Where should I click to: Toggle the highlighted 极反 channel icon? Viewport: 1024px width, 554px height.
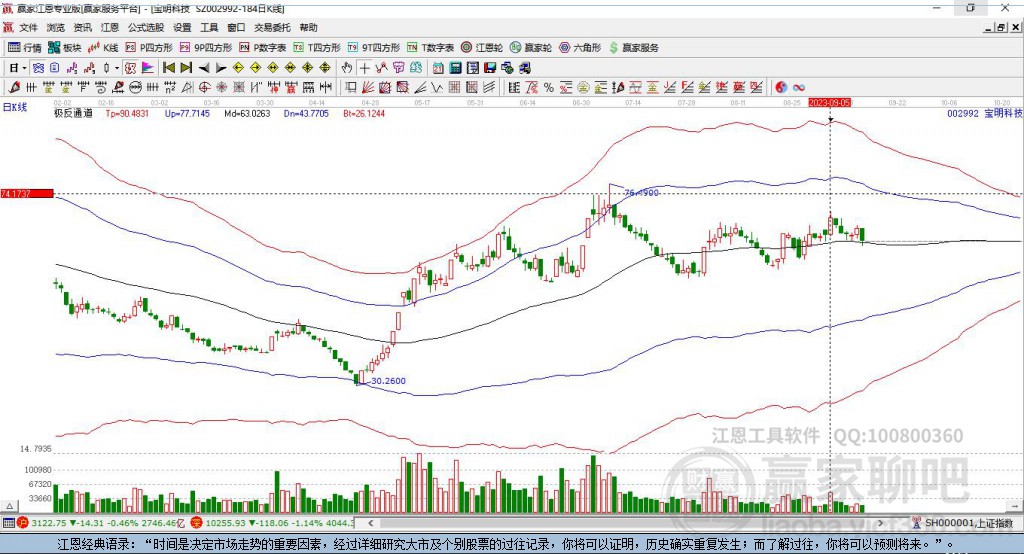pos(130,68)
